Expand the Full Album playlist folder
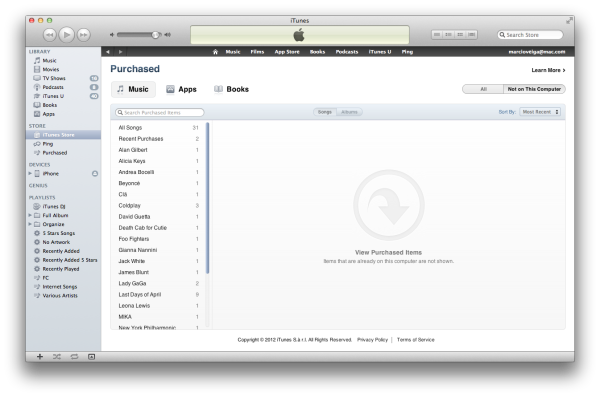Screen dimensions: 600x397 30,215
